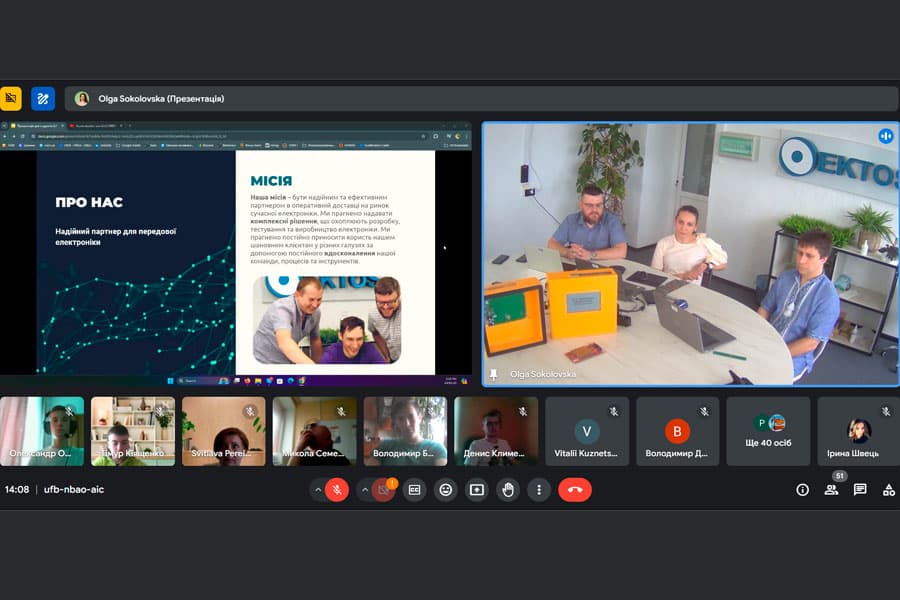The image size is (900, 600).
Task: Click the shared presentation screen area
Action: pos(236,253)
